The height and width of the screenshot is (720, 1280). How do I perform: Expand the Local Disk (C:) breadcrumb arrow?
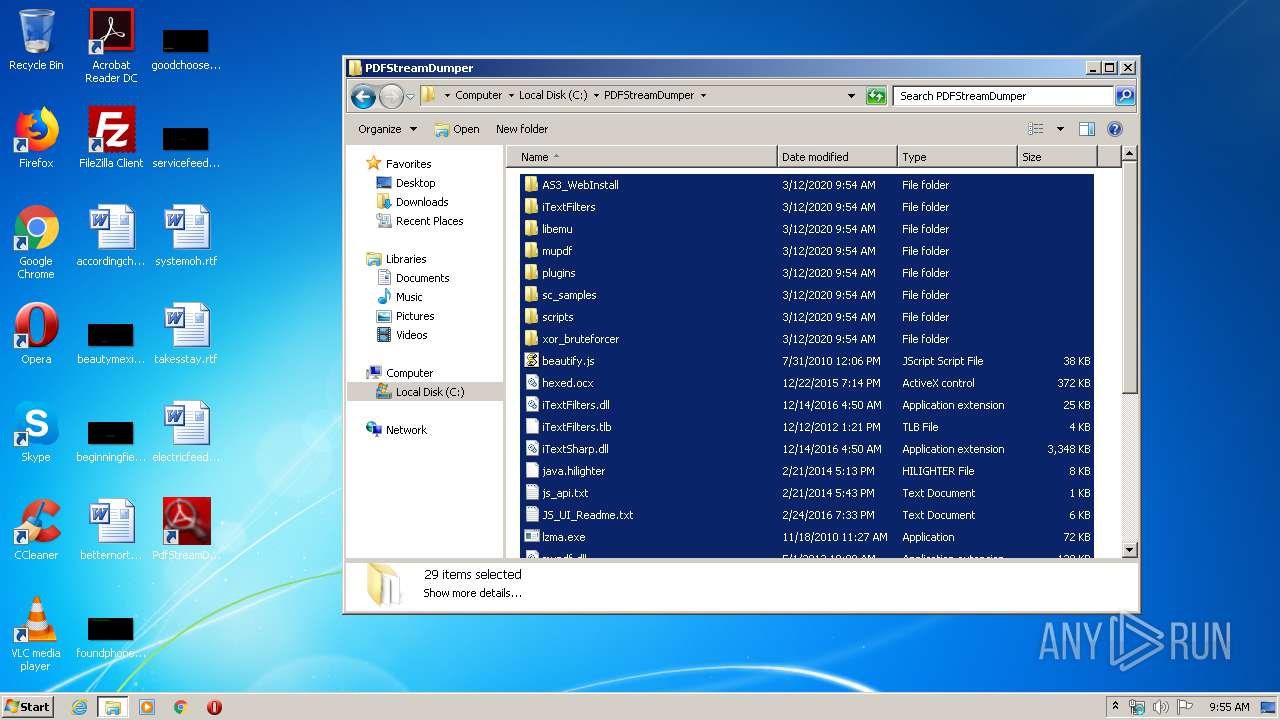click(x=596, y=96)
